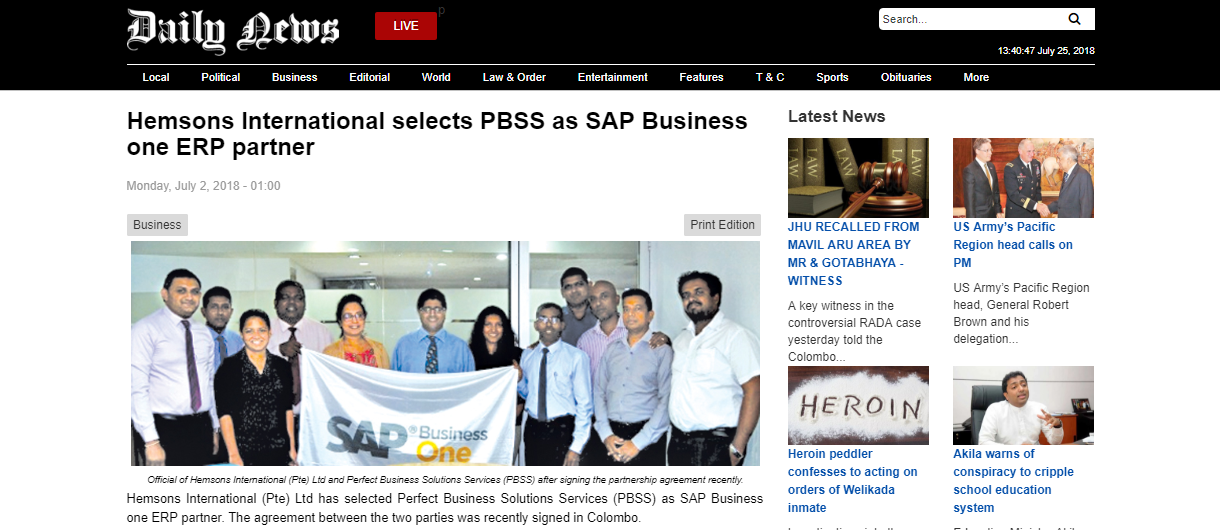Screen dimensions: 1220x530
Task: Open the Akila speaking thumbnail
Action: (x=1023, y=405)
